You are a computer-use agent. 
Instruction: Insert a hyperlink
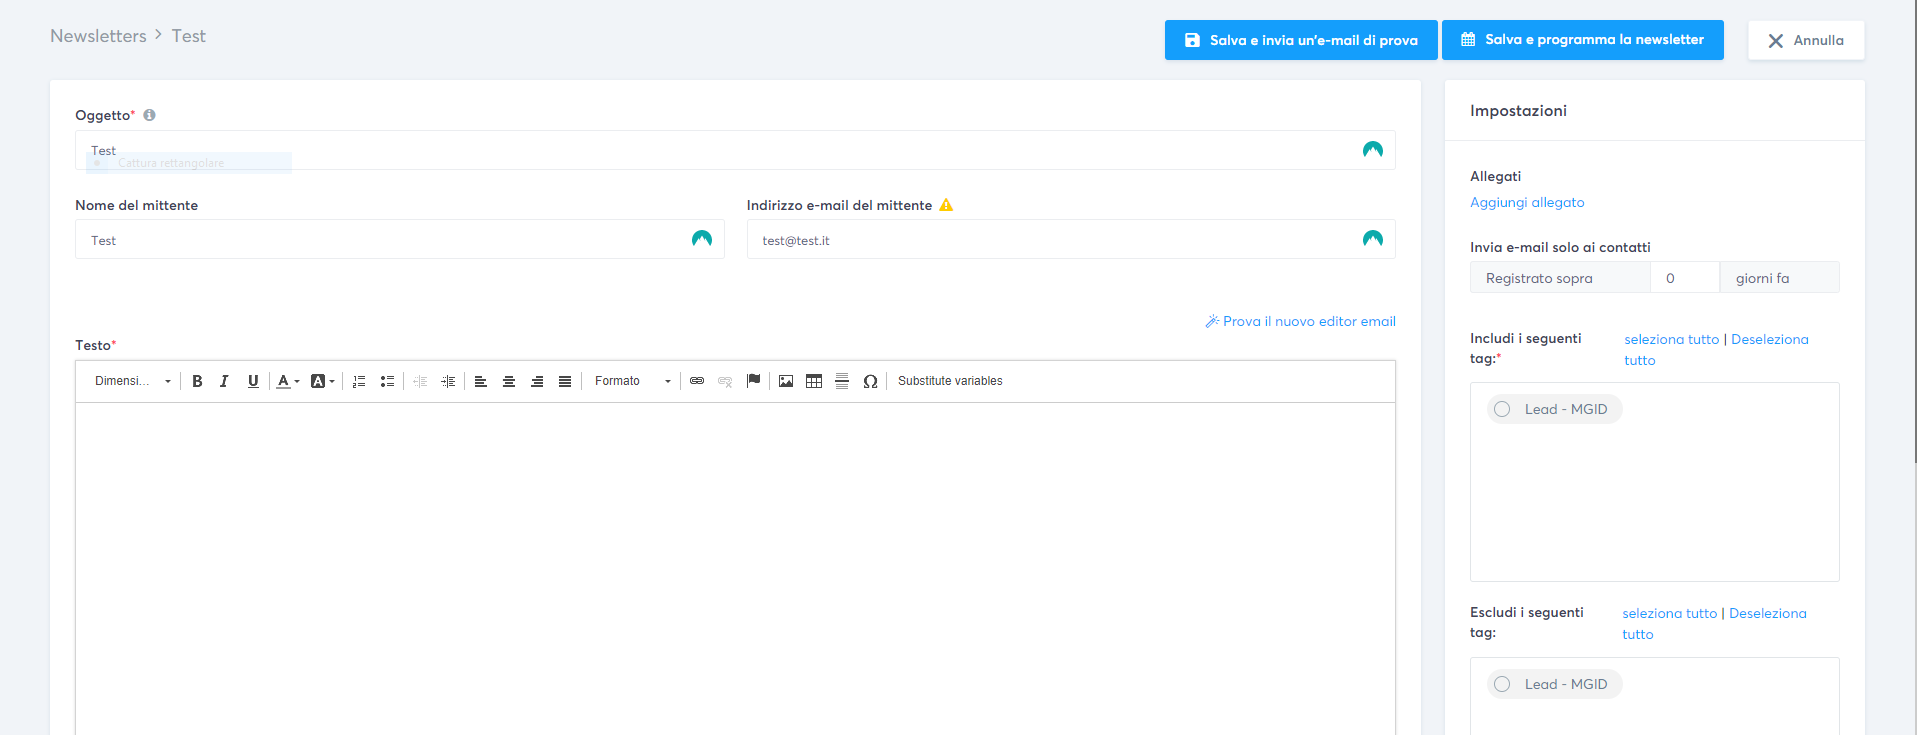click(x=697, y=381)
